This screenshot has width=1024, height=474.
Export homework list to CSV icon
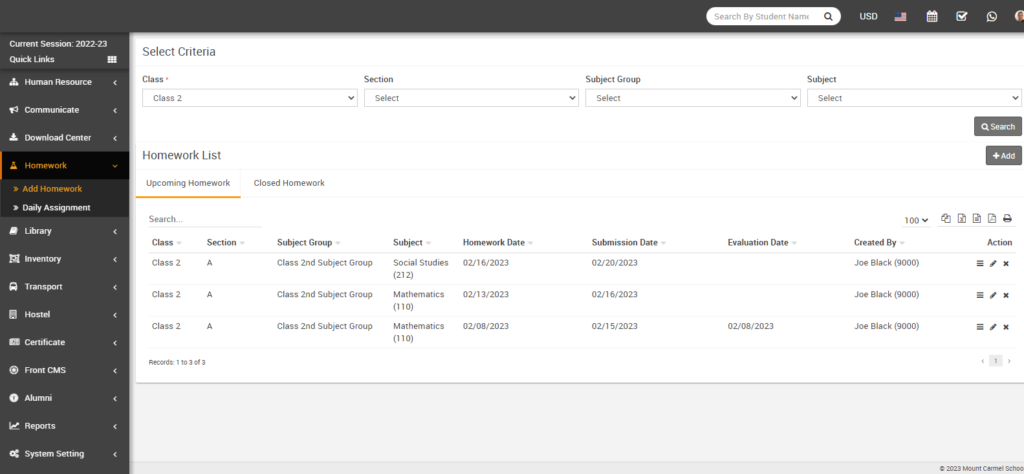point(977,219)
